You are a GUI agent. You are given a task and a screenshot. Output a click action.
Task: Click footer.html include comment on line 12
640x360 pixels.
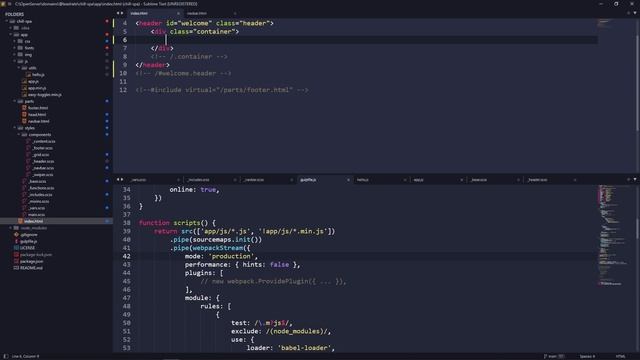click(222, 90)
